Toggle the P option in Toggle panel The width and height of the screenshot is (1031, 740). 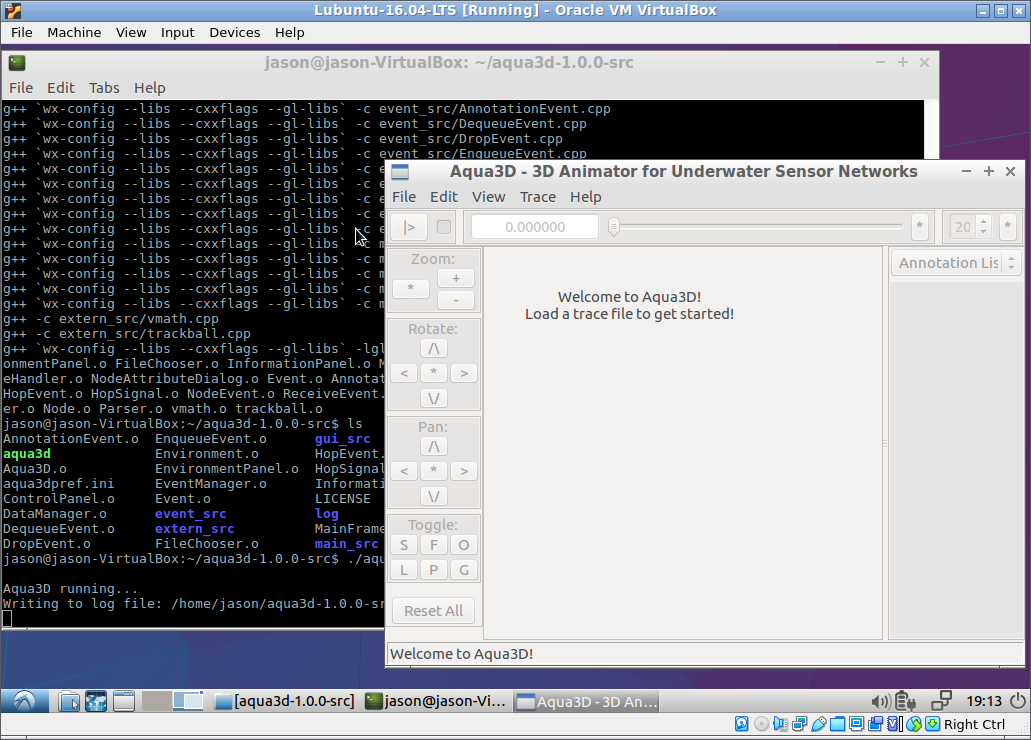pos(434,570)
